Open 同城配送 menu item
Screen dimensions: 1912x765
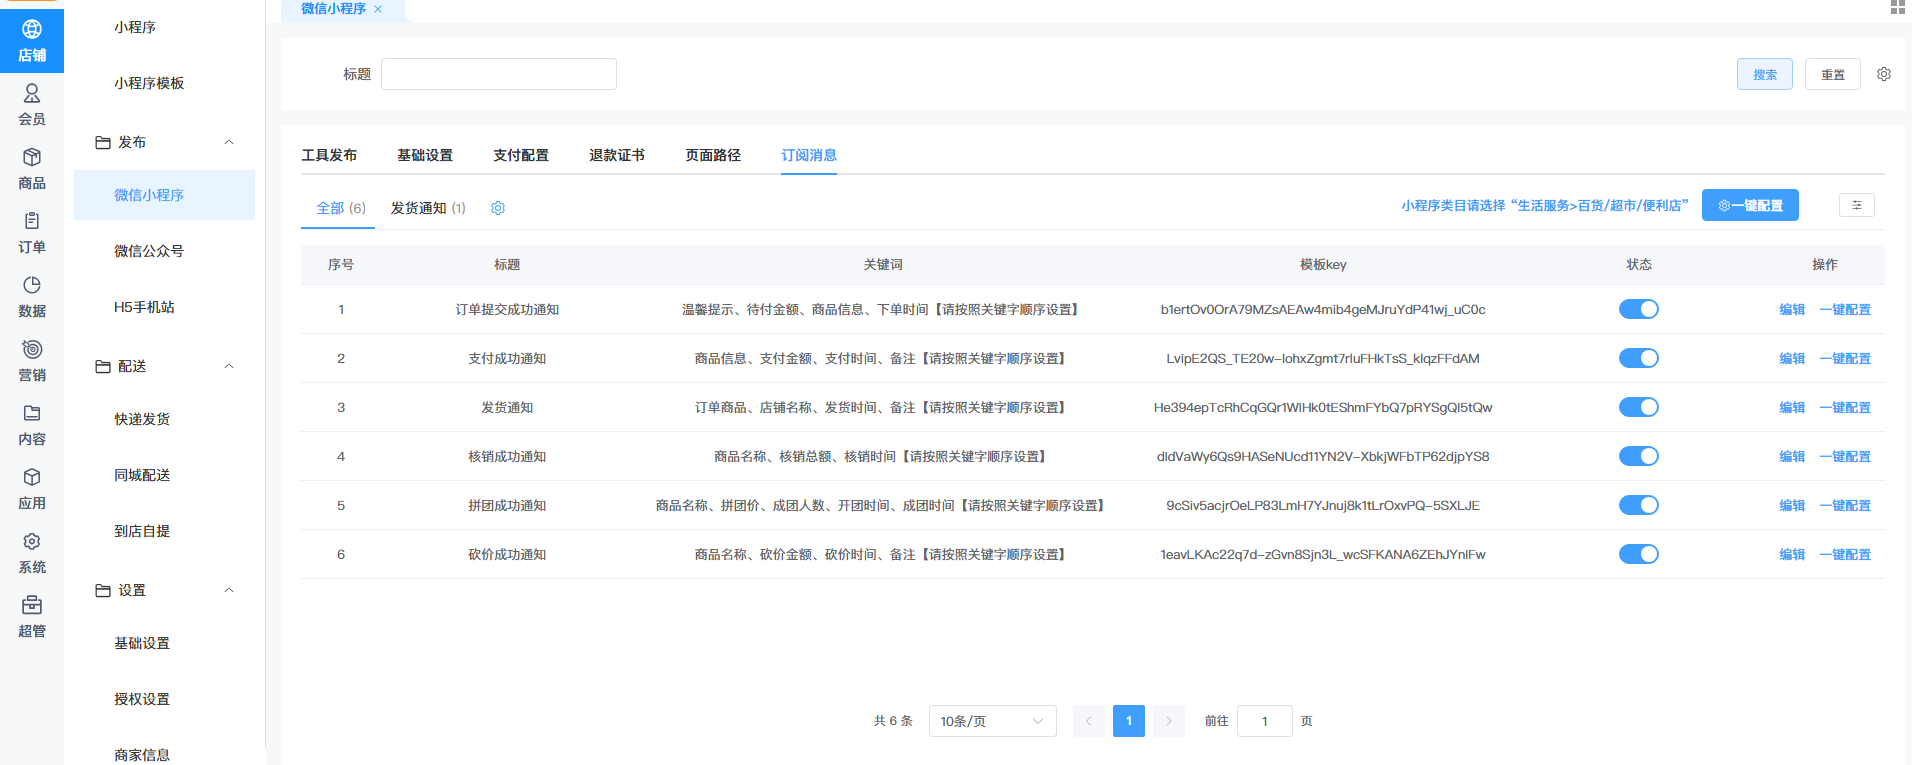(142, 475)
